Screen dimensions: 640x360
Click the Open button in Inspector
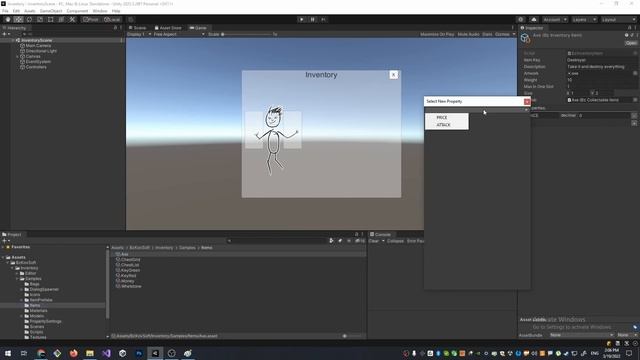631,43
